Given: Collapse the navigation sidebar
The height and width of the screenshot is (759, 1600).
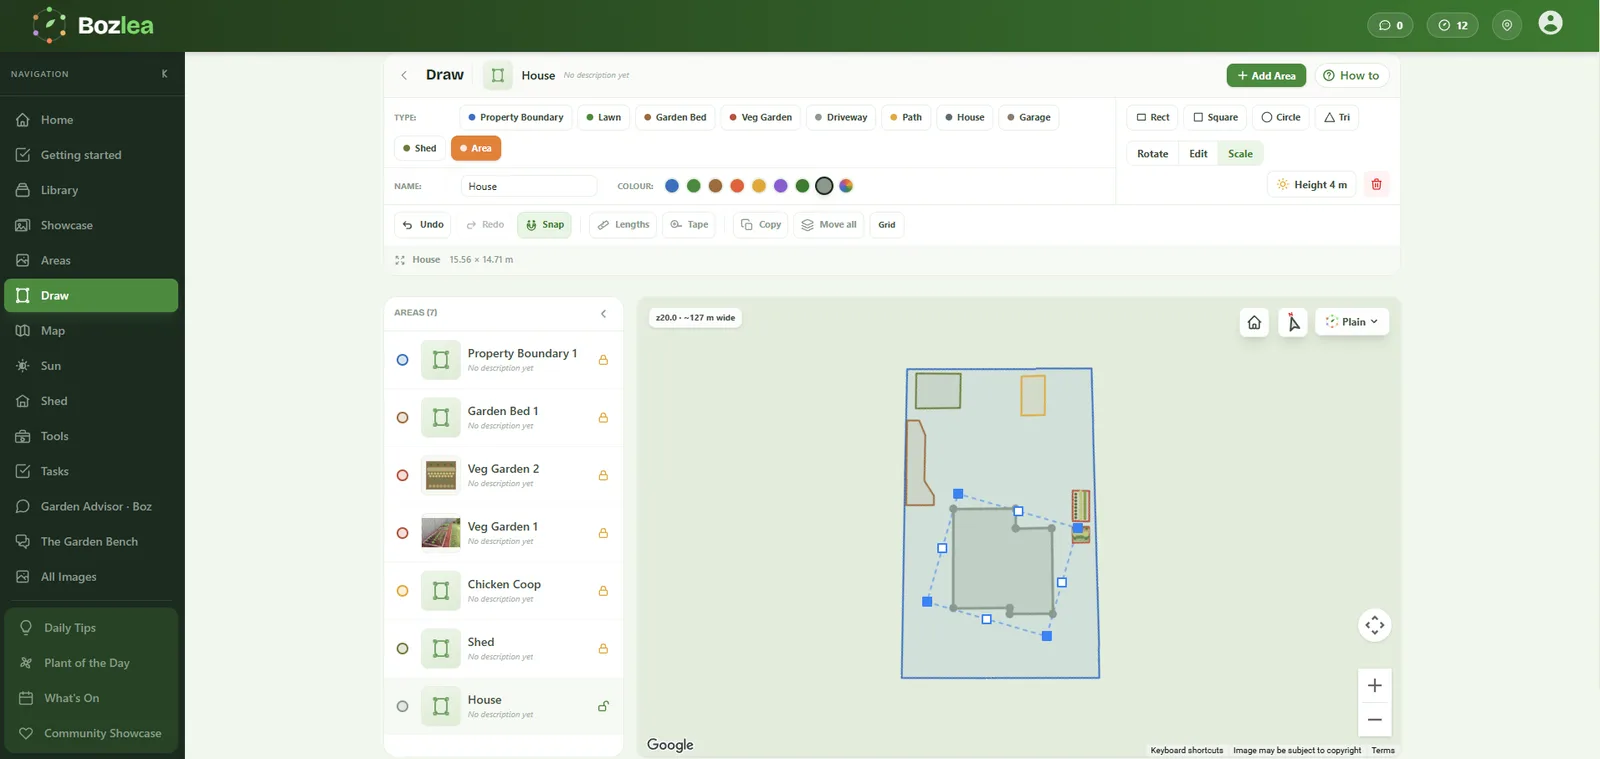Looking at the screenshot, I should [165, 74].
